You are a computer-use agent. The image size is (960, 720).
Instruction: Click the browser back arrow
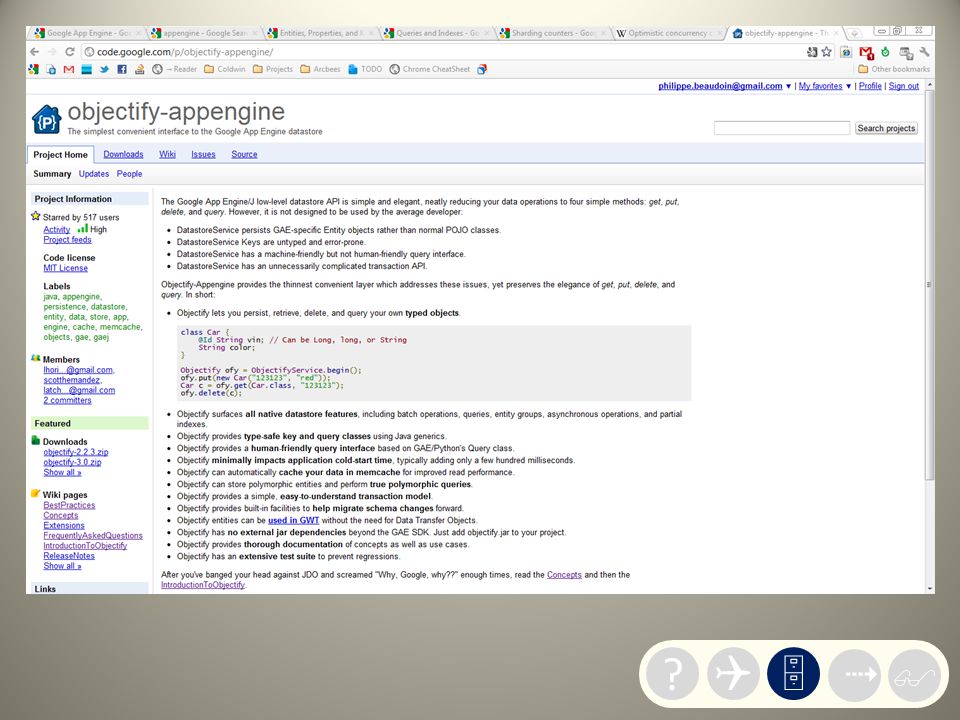[x=34, y=52]
